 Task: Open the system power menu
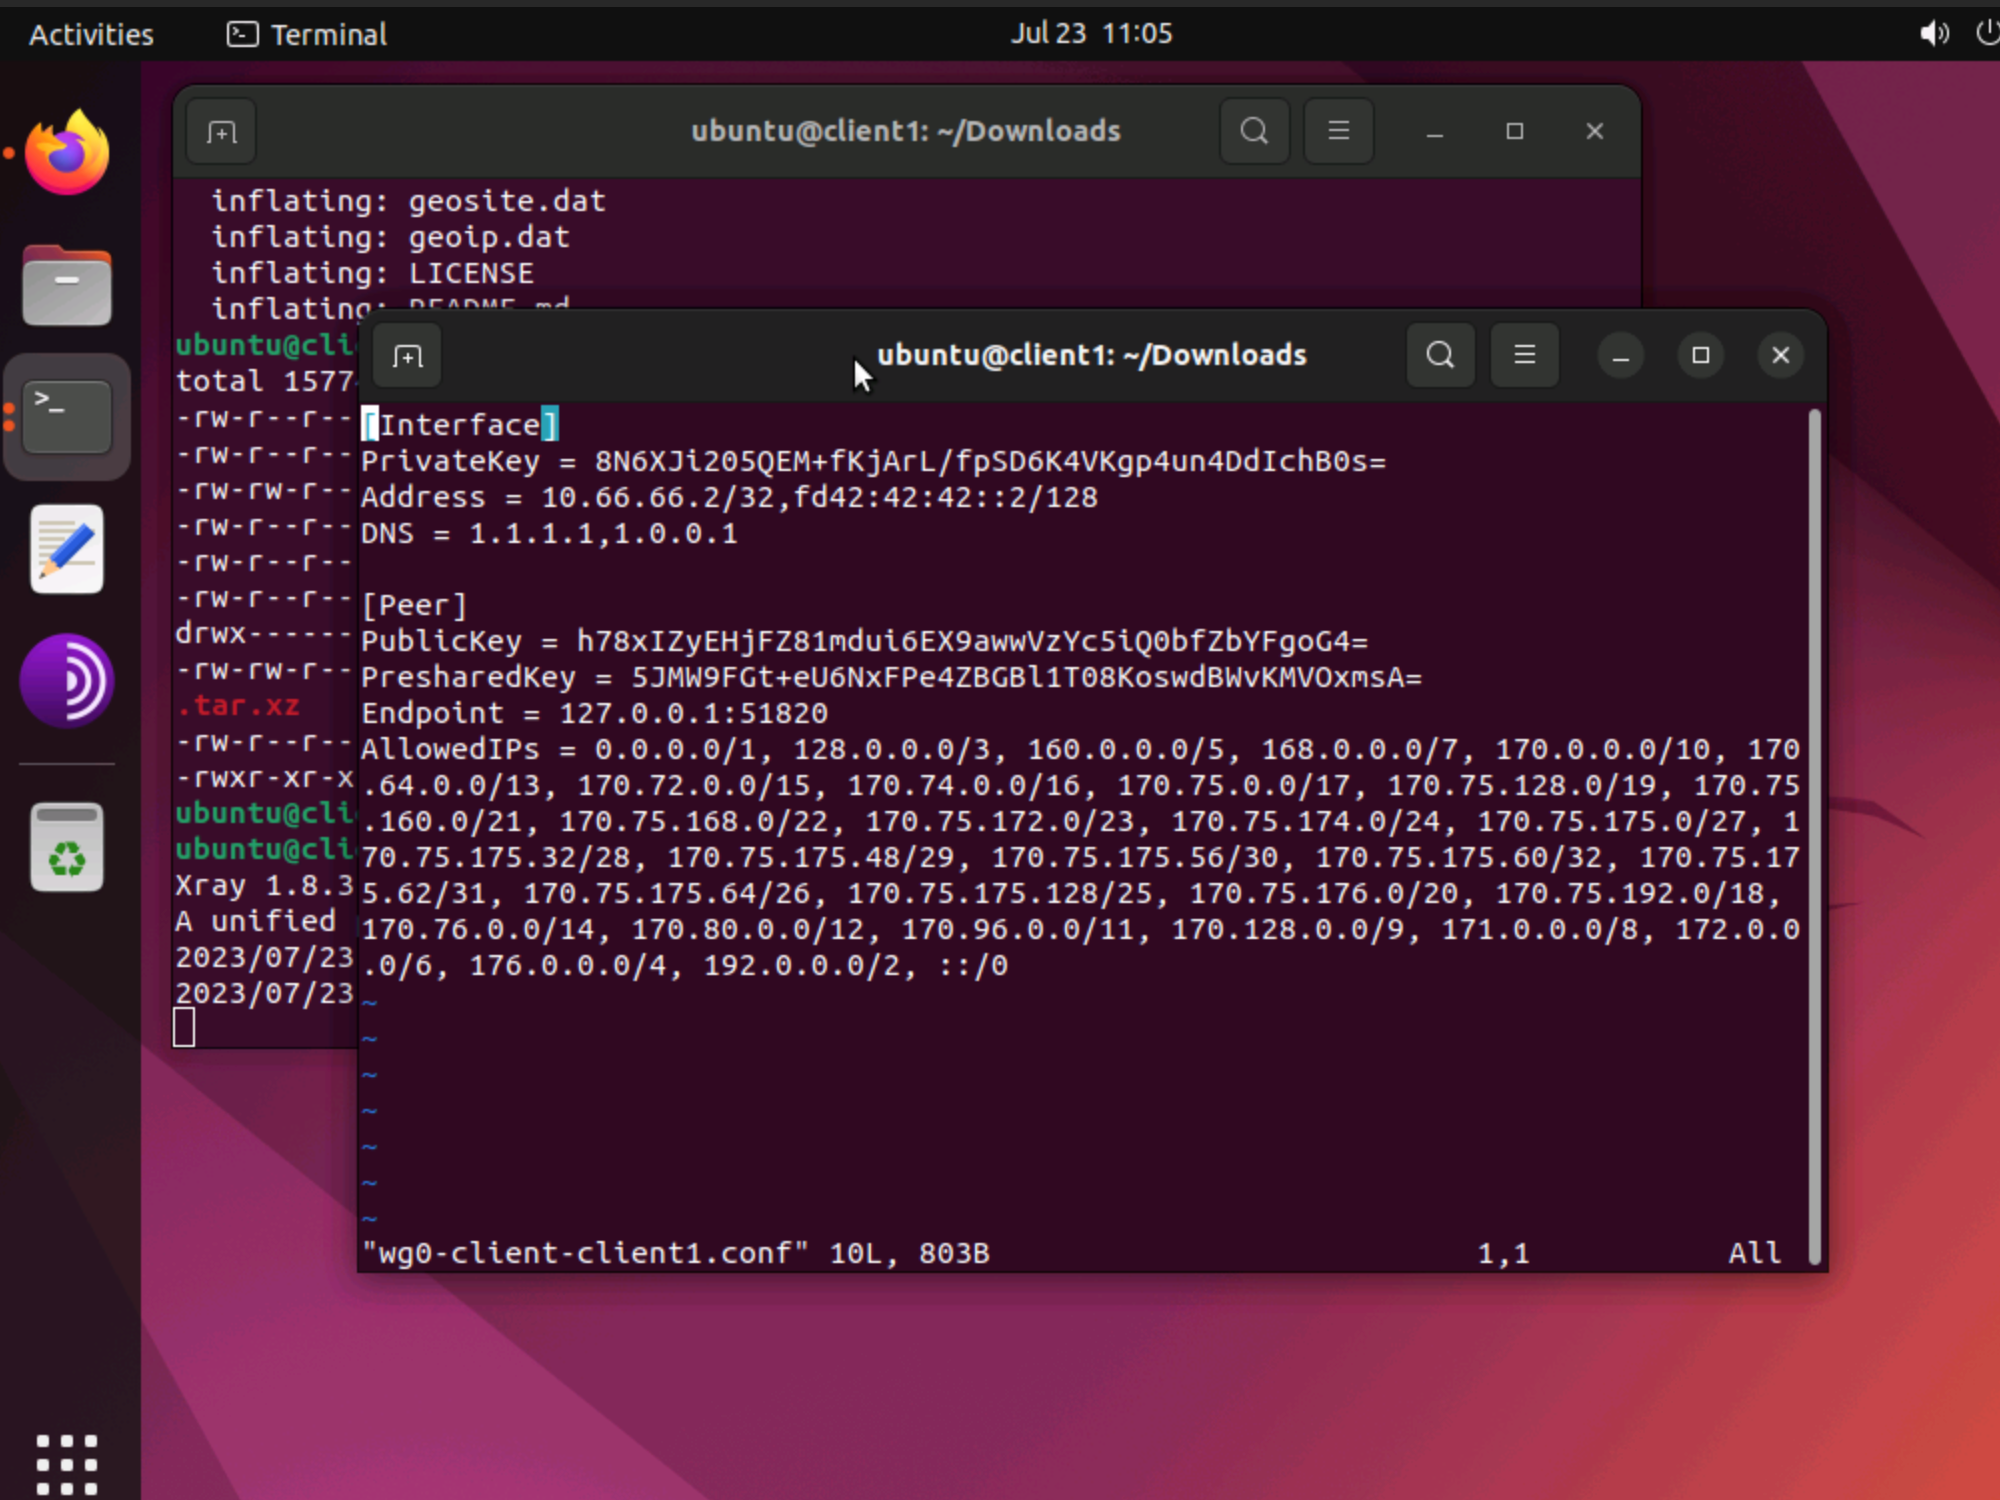point(1986,33)
